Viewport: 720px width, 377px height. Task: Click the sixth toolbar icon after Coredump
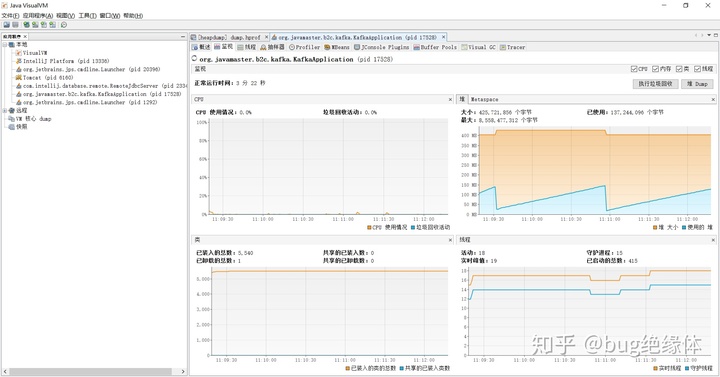pos(52,25)
